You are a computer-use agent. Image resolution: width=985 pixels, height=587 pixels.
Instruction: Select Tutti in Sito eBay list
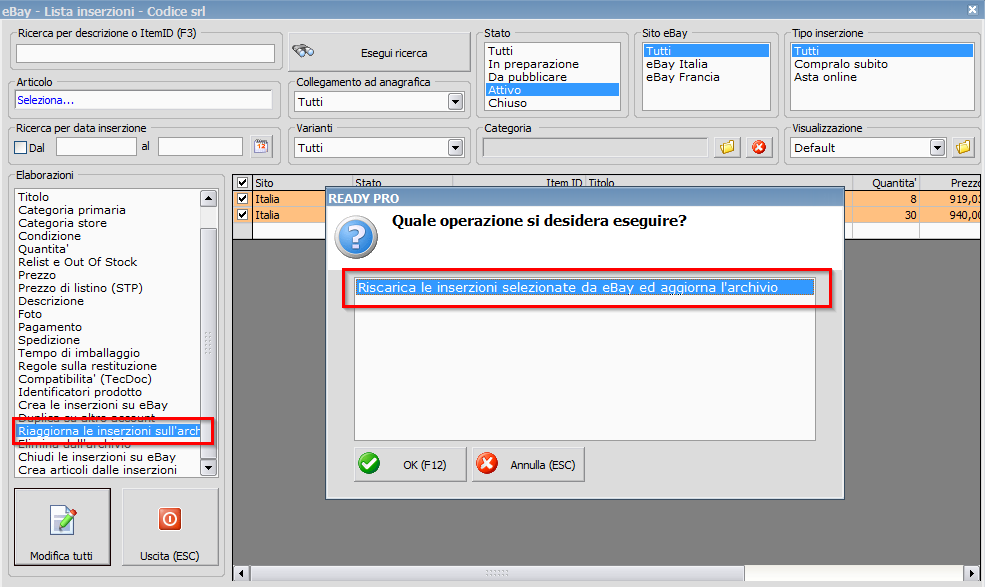point(706,51)
